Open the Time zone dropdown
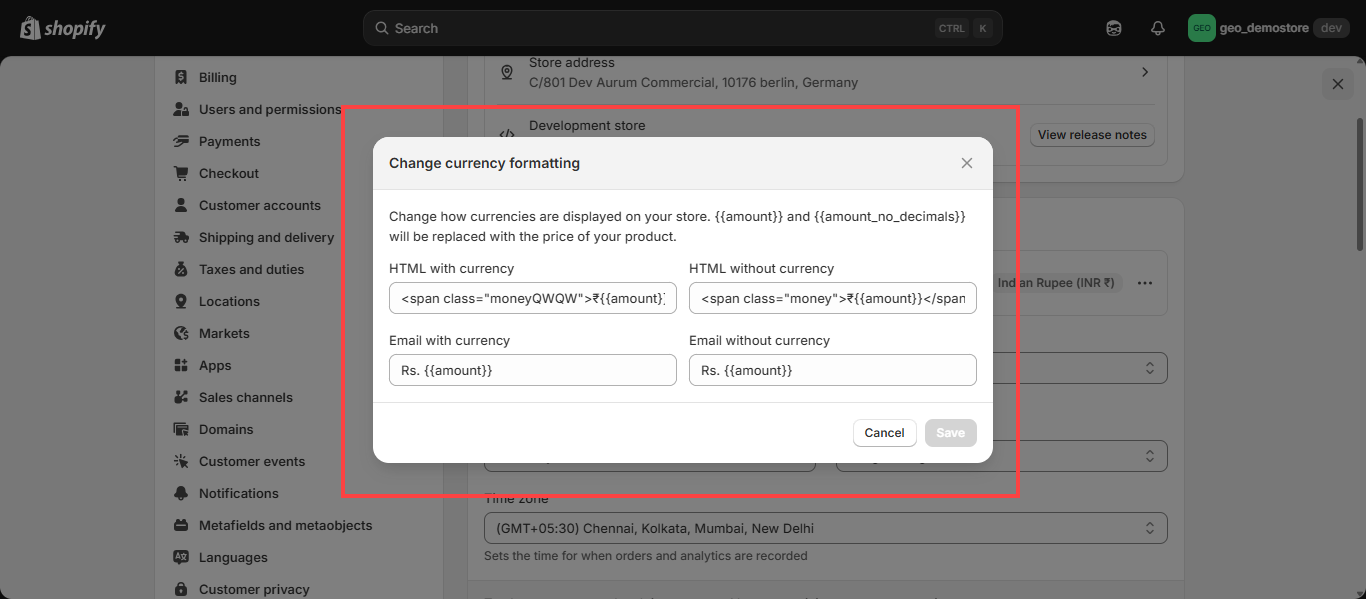The width and height of the screenshot is (1366, 599). coord(825,528)
